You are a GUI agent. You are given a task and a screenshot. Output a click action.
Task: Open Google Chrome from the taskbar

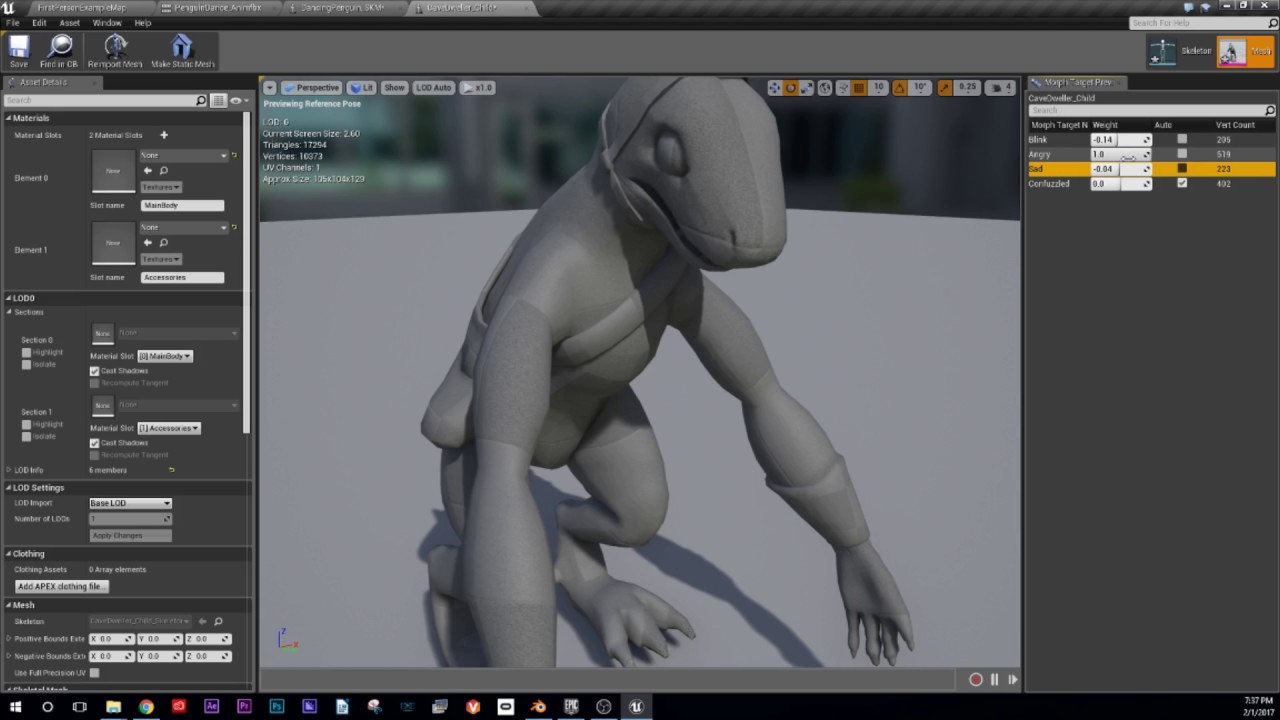click(x=146, y=707)
